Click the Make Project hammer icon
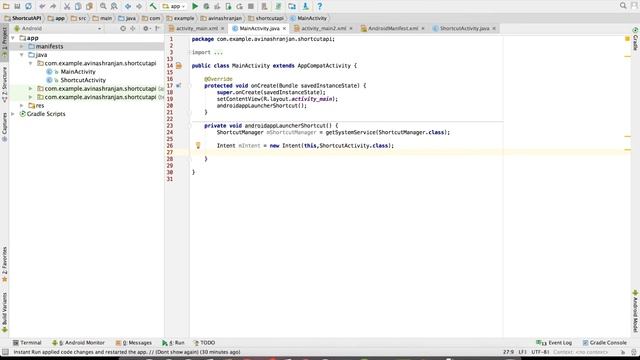Image resolution: width=640 pixels, height=360 pixels. 153,6
